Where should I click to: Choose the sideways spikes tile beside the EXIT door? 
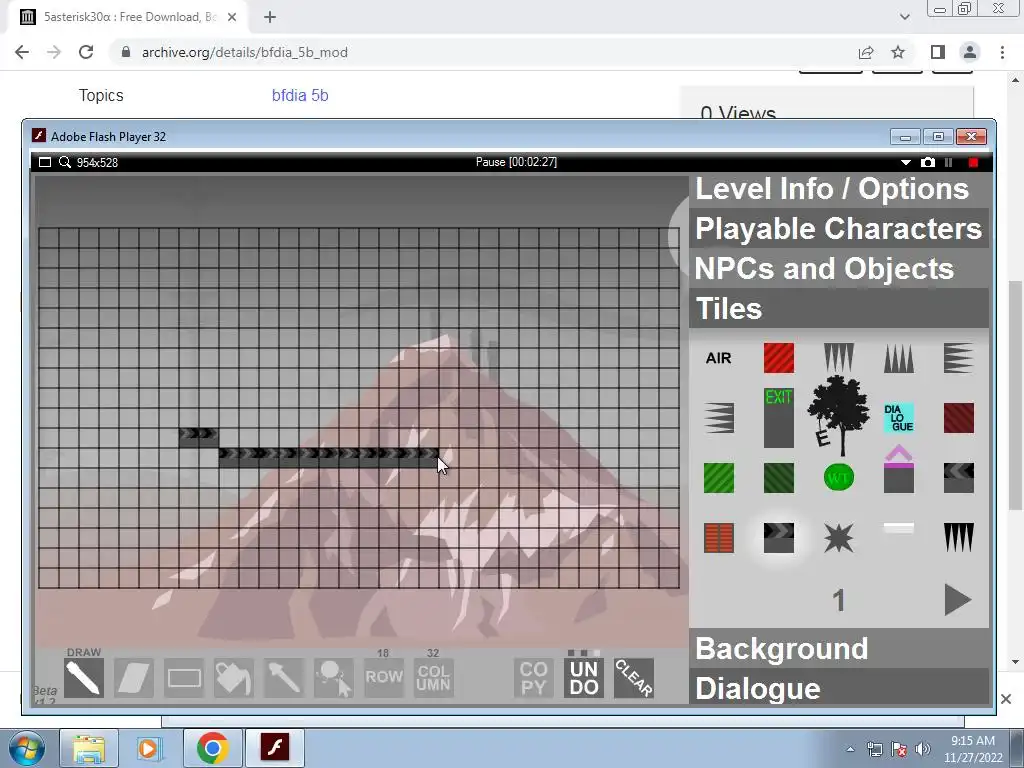coord(718,418)
